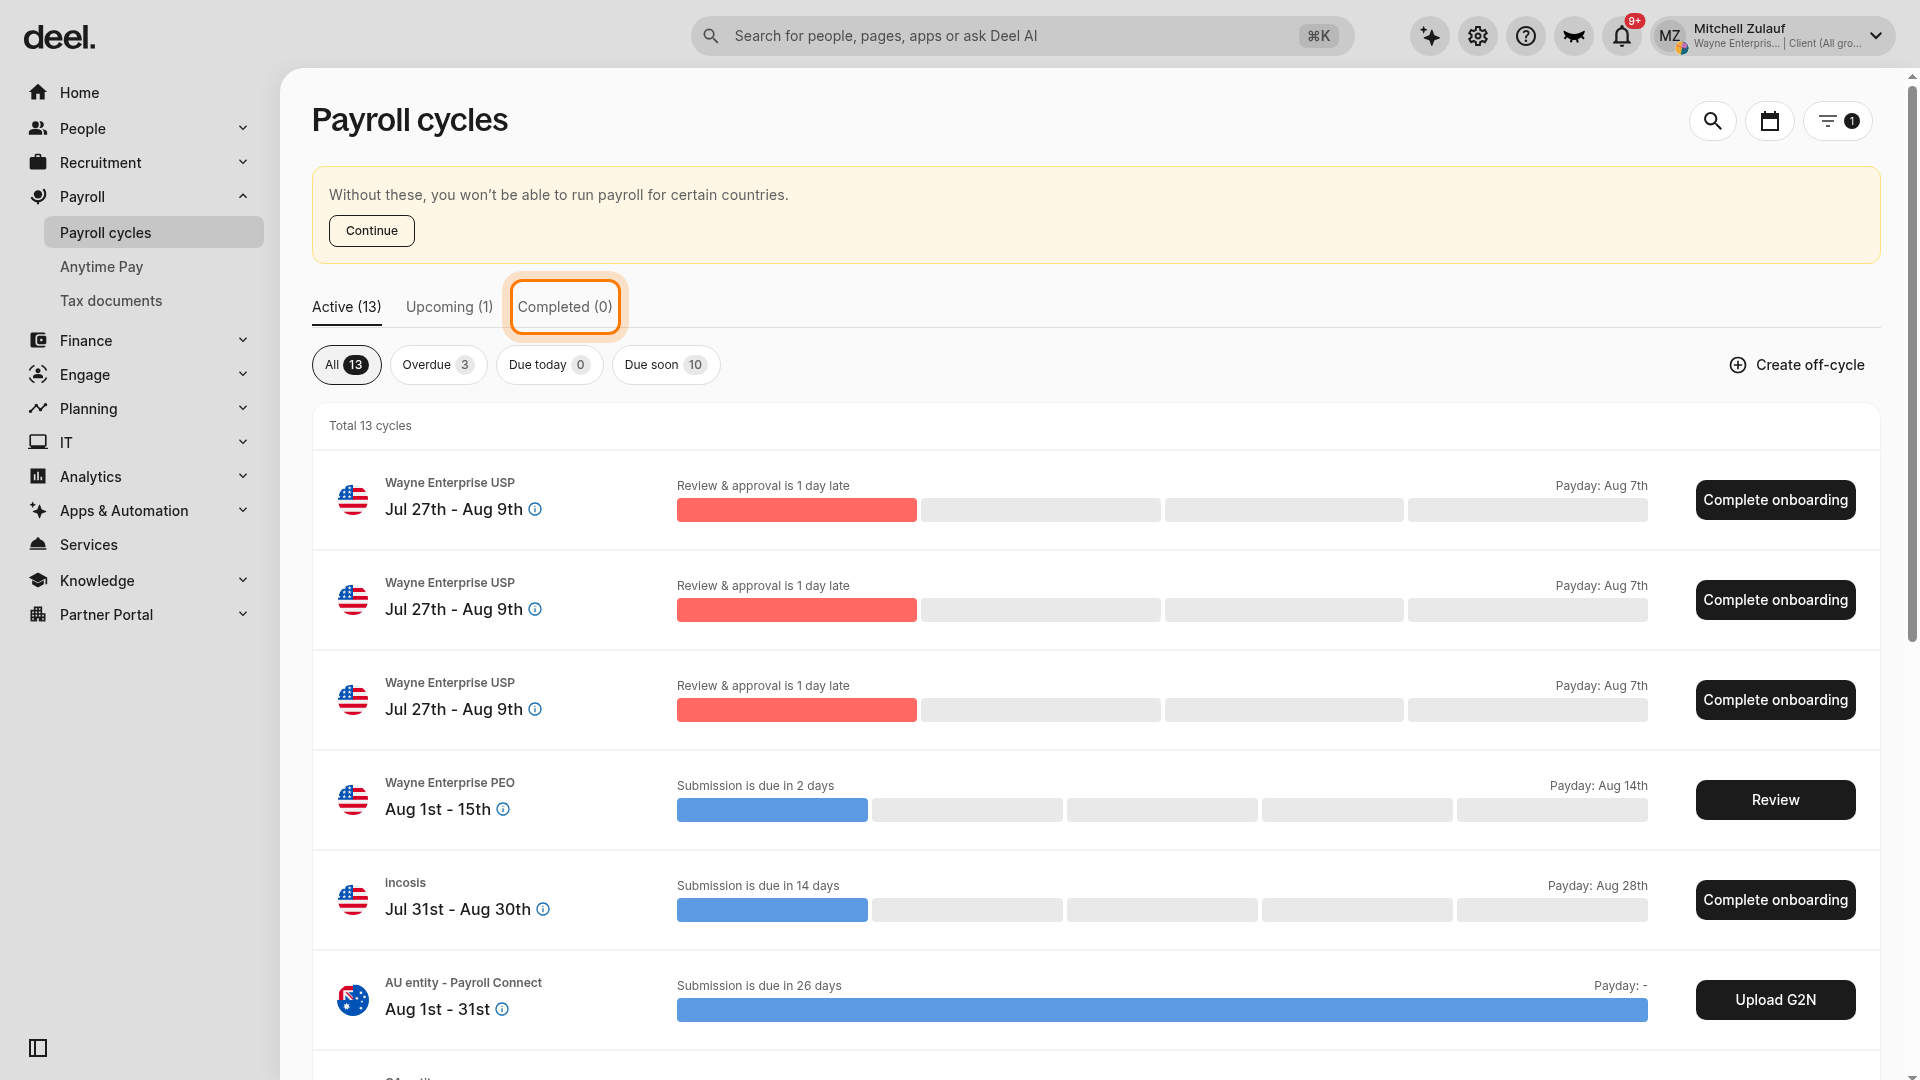
Task: Click the Home icon in sidebar
Action: (x=38, y=93)
